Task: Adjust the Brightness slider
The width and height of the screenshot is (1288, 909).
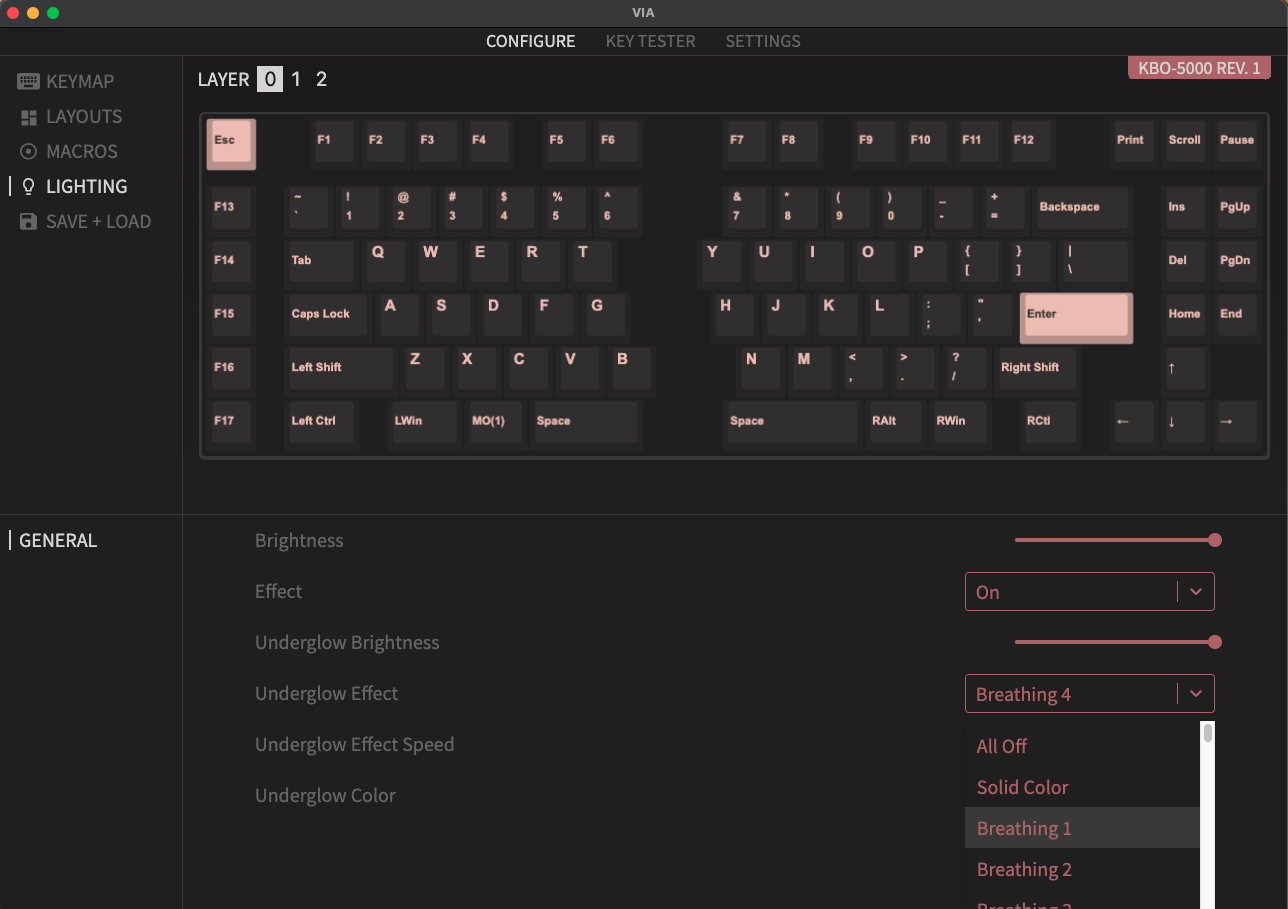Action: pos(1118,540)
